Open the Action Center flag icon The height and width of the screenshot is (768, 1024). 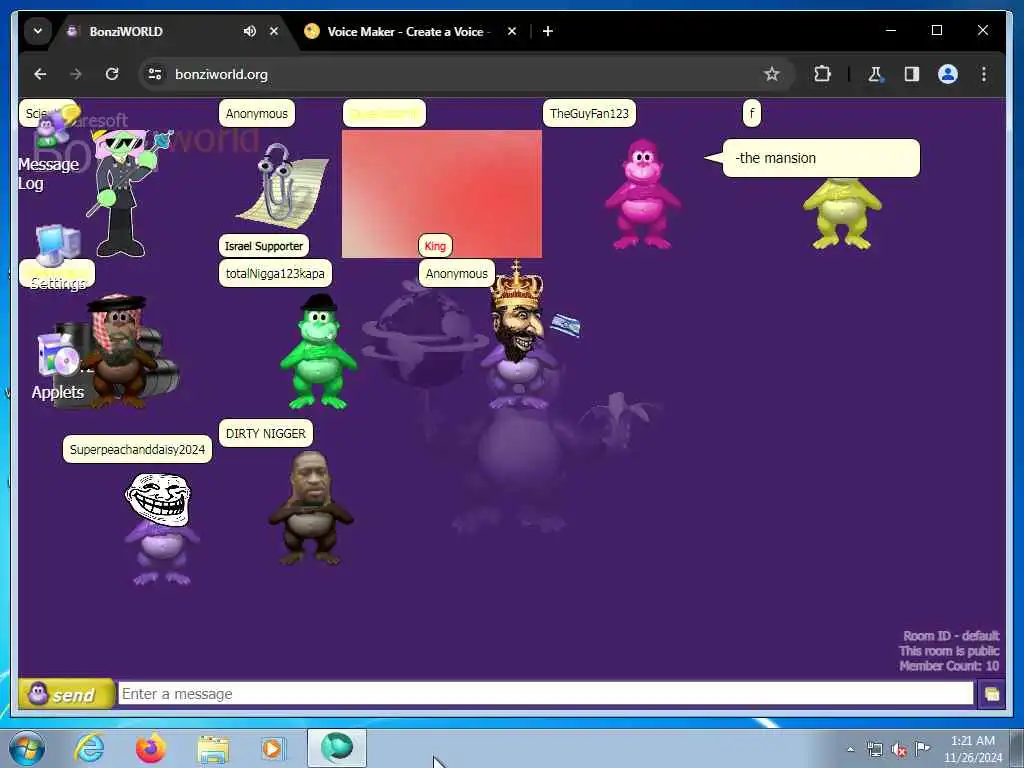tap(922, 748)
